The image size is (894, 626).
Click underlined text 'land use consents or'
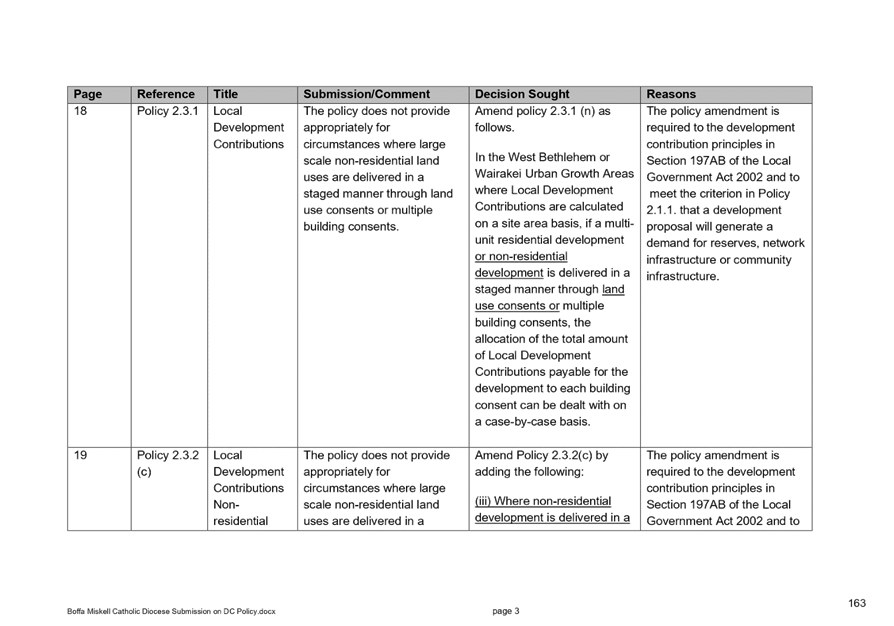pyautogui.click(x=550, y=298)
